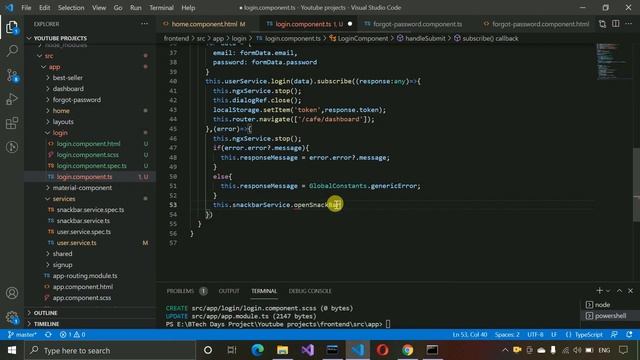Go to line via Ln 53, Col 40

coord(469,334)
